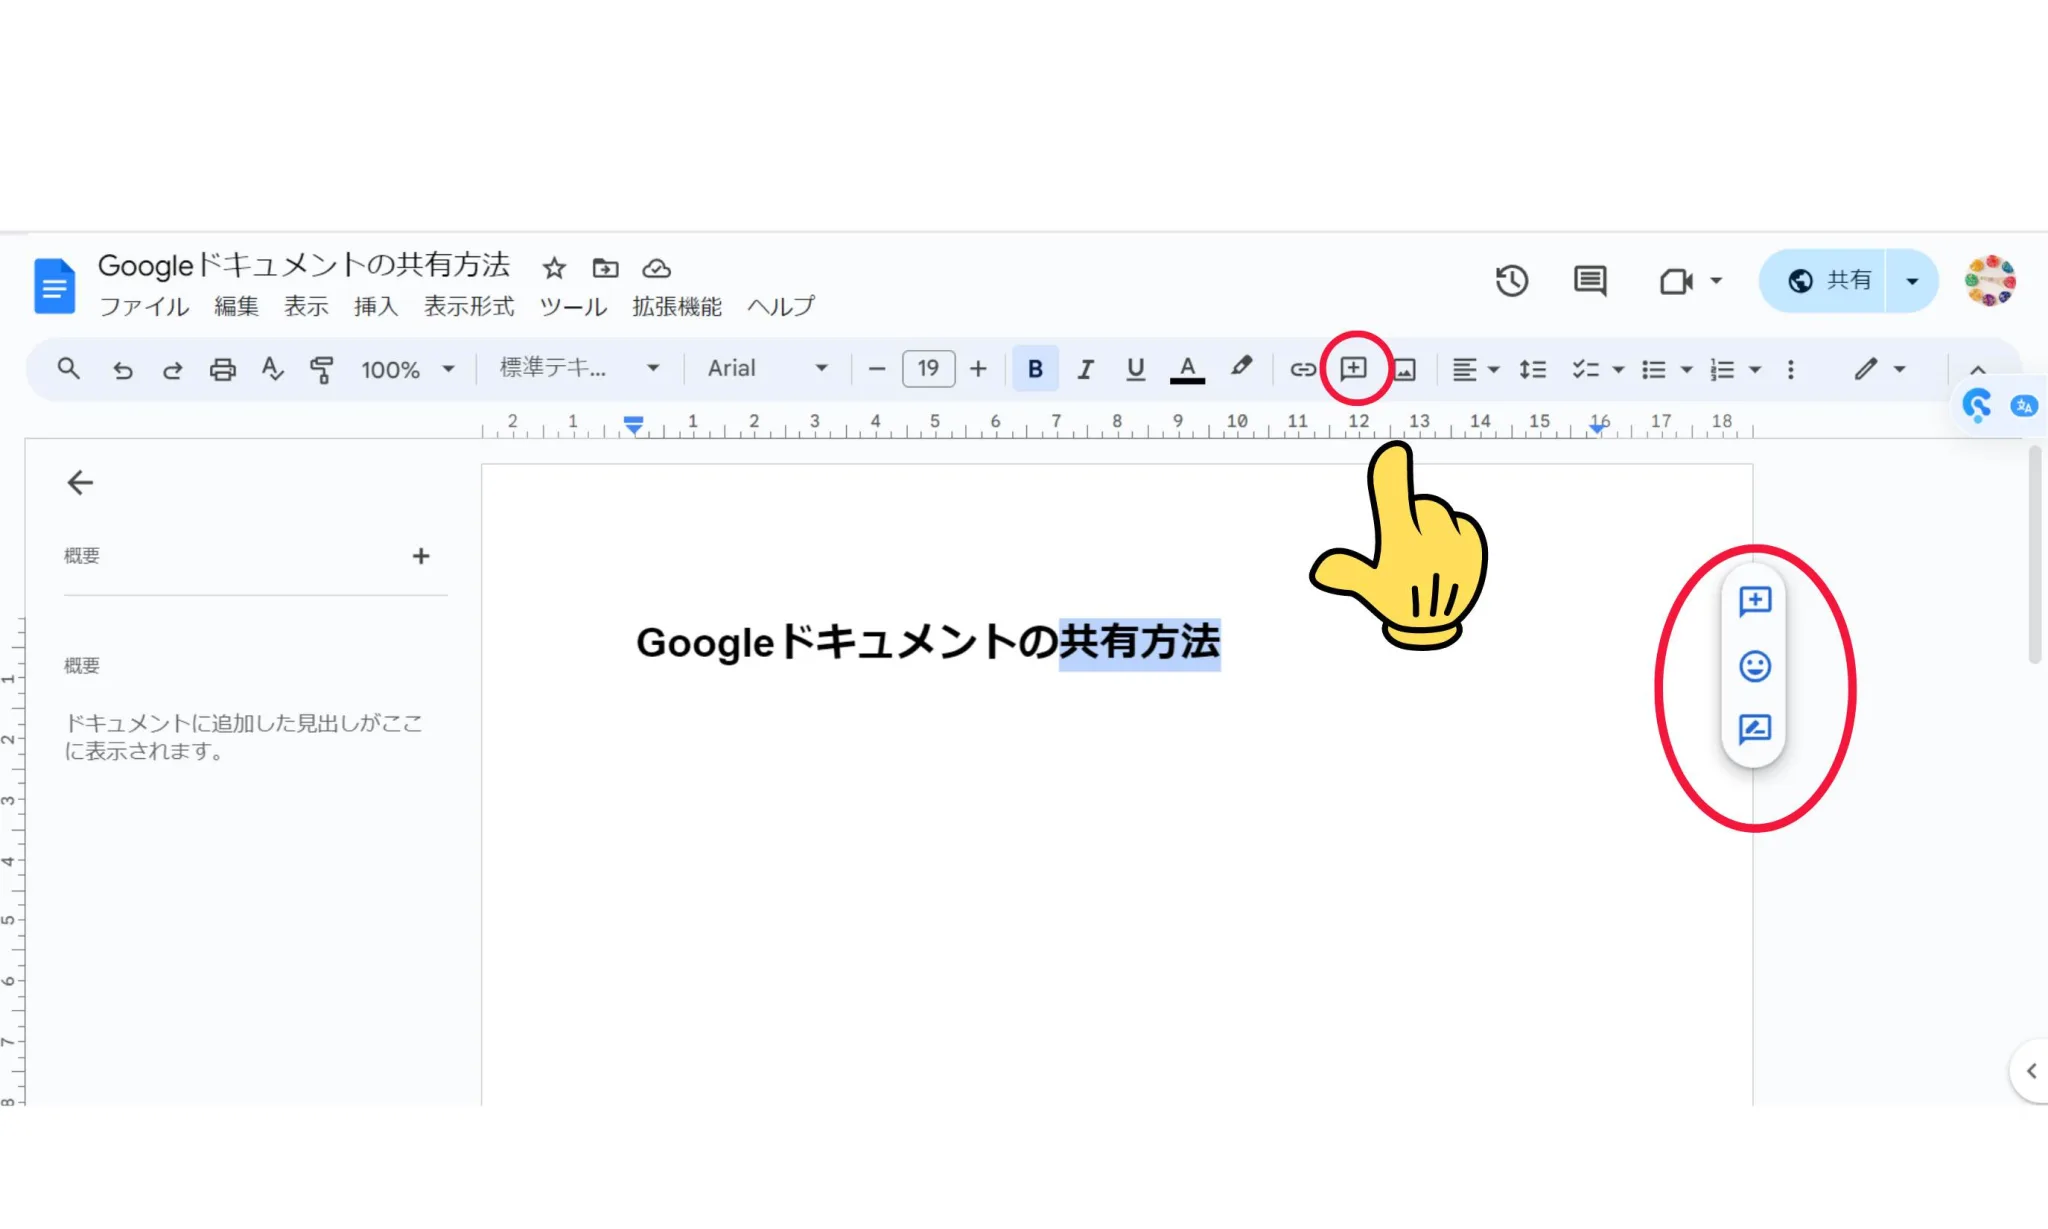This screenshot has width=2048, height=1229.
Task: Open the 挿入 menu
Action: [376, 306]
